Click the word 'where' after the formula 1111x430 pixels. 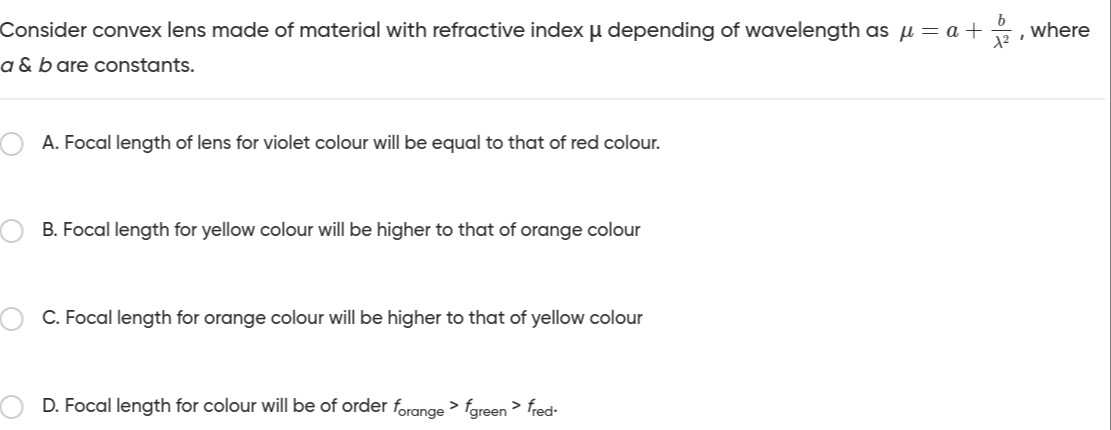point(1059,31)
